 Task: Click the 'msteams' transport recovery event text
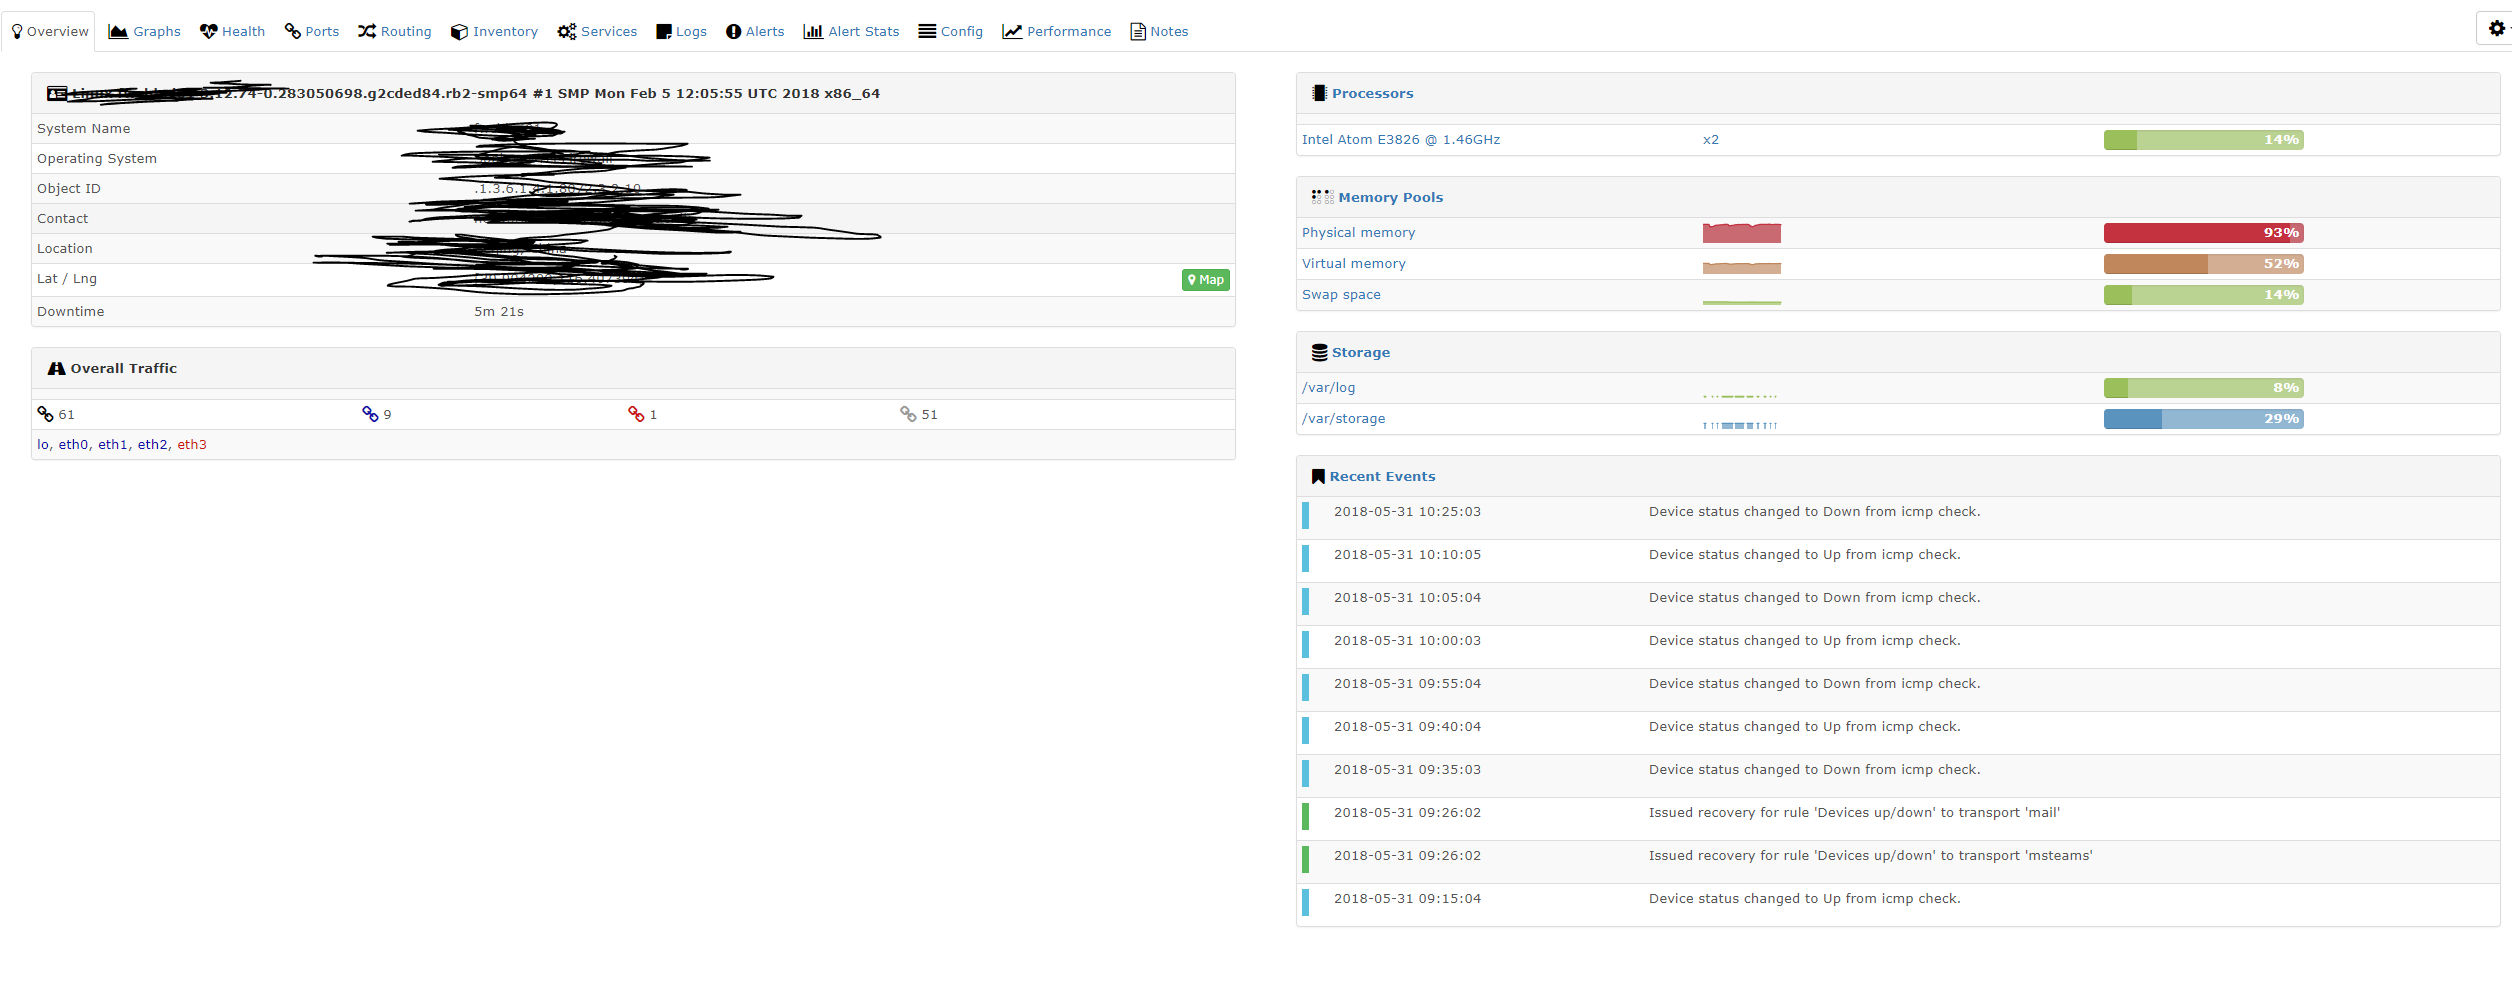pos(1871,856)
